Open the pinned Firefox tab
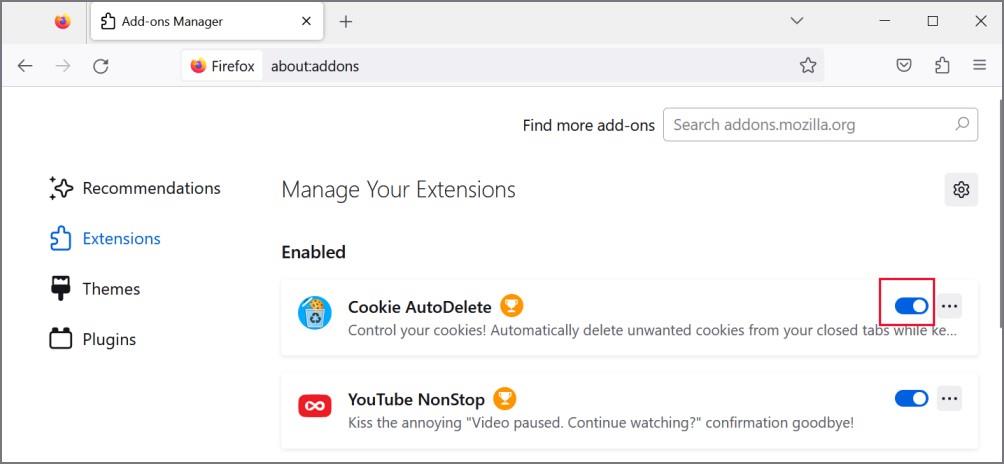 tap(63, 22)
